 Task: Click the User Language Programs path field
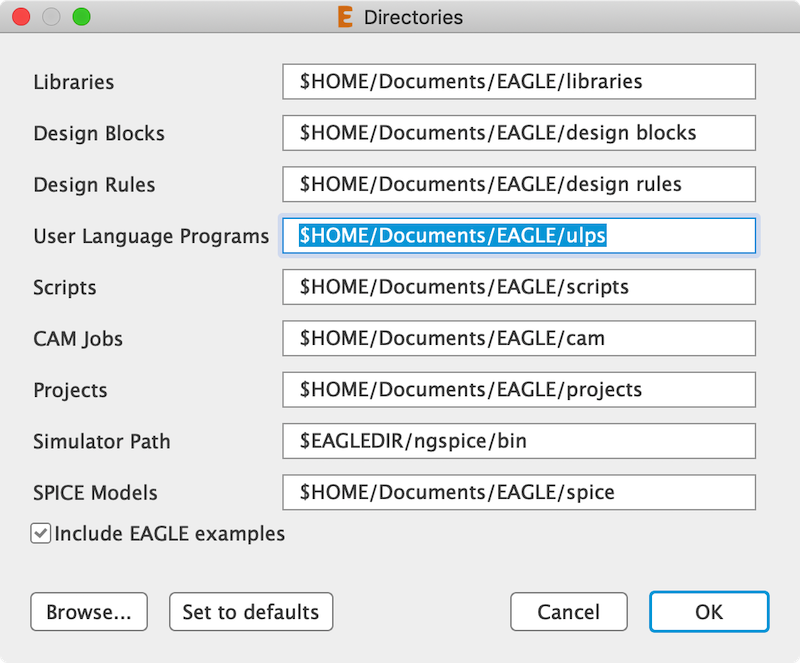519,235
